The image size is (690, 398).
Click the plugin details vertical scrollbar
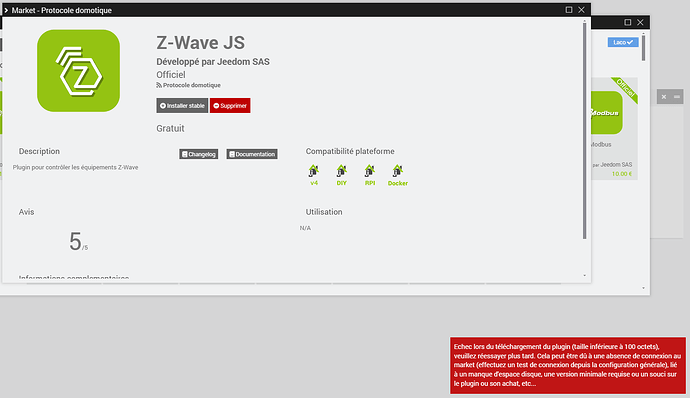pos(584,131)
